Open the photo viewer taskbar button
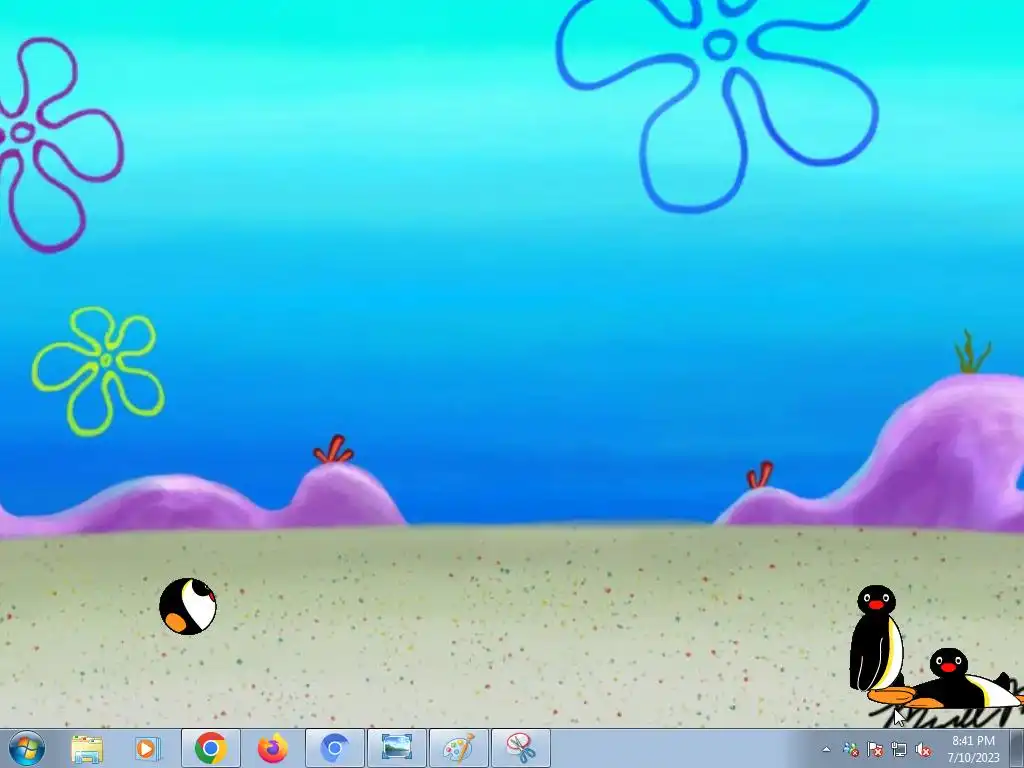 396,748
